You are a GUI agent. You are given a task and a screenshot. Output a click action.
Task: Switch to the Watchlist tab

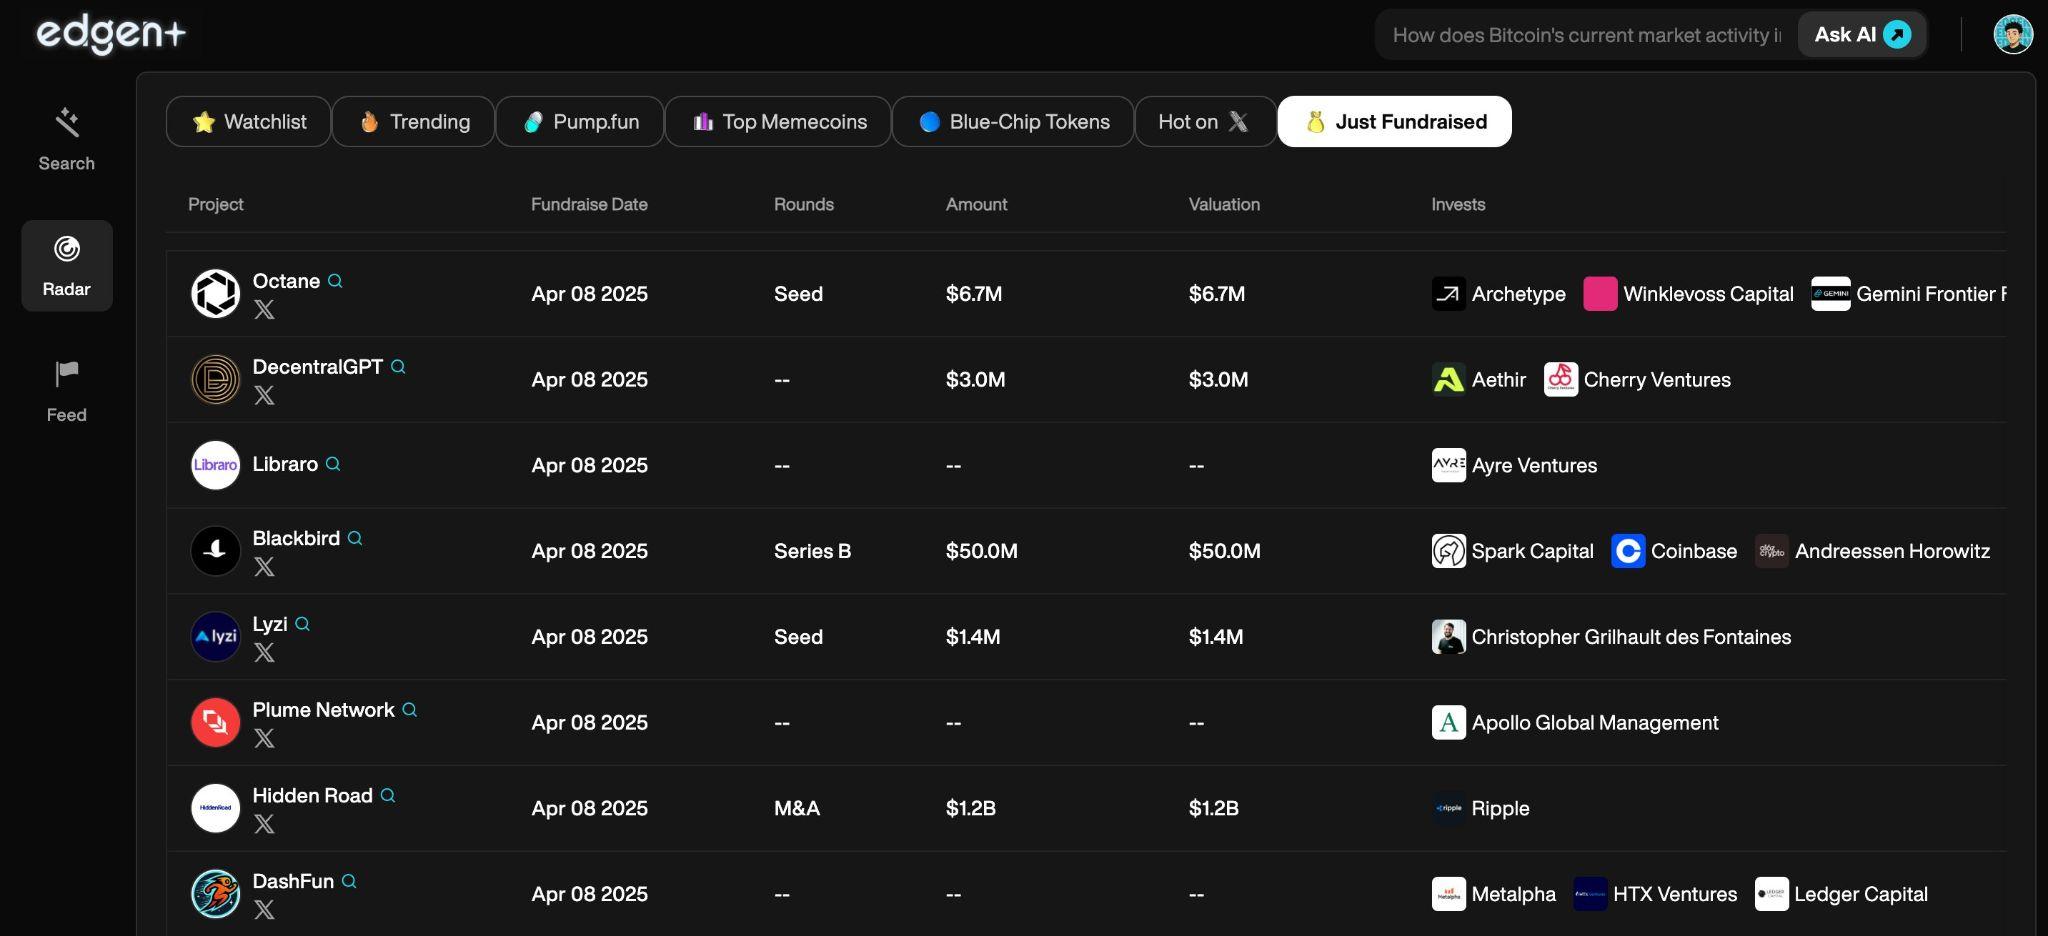[248, 122]
